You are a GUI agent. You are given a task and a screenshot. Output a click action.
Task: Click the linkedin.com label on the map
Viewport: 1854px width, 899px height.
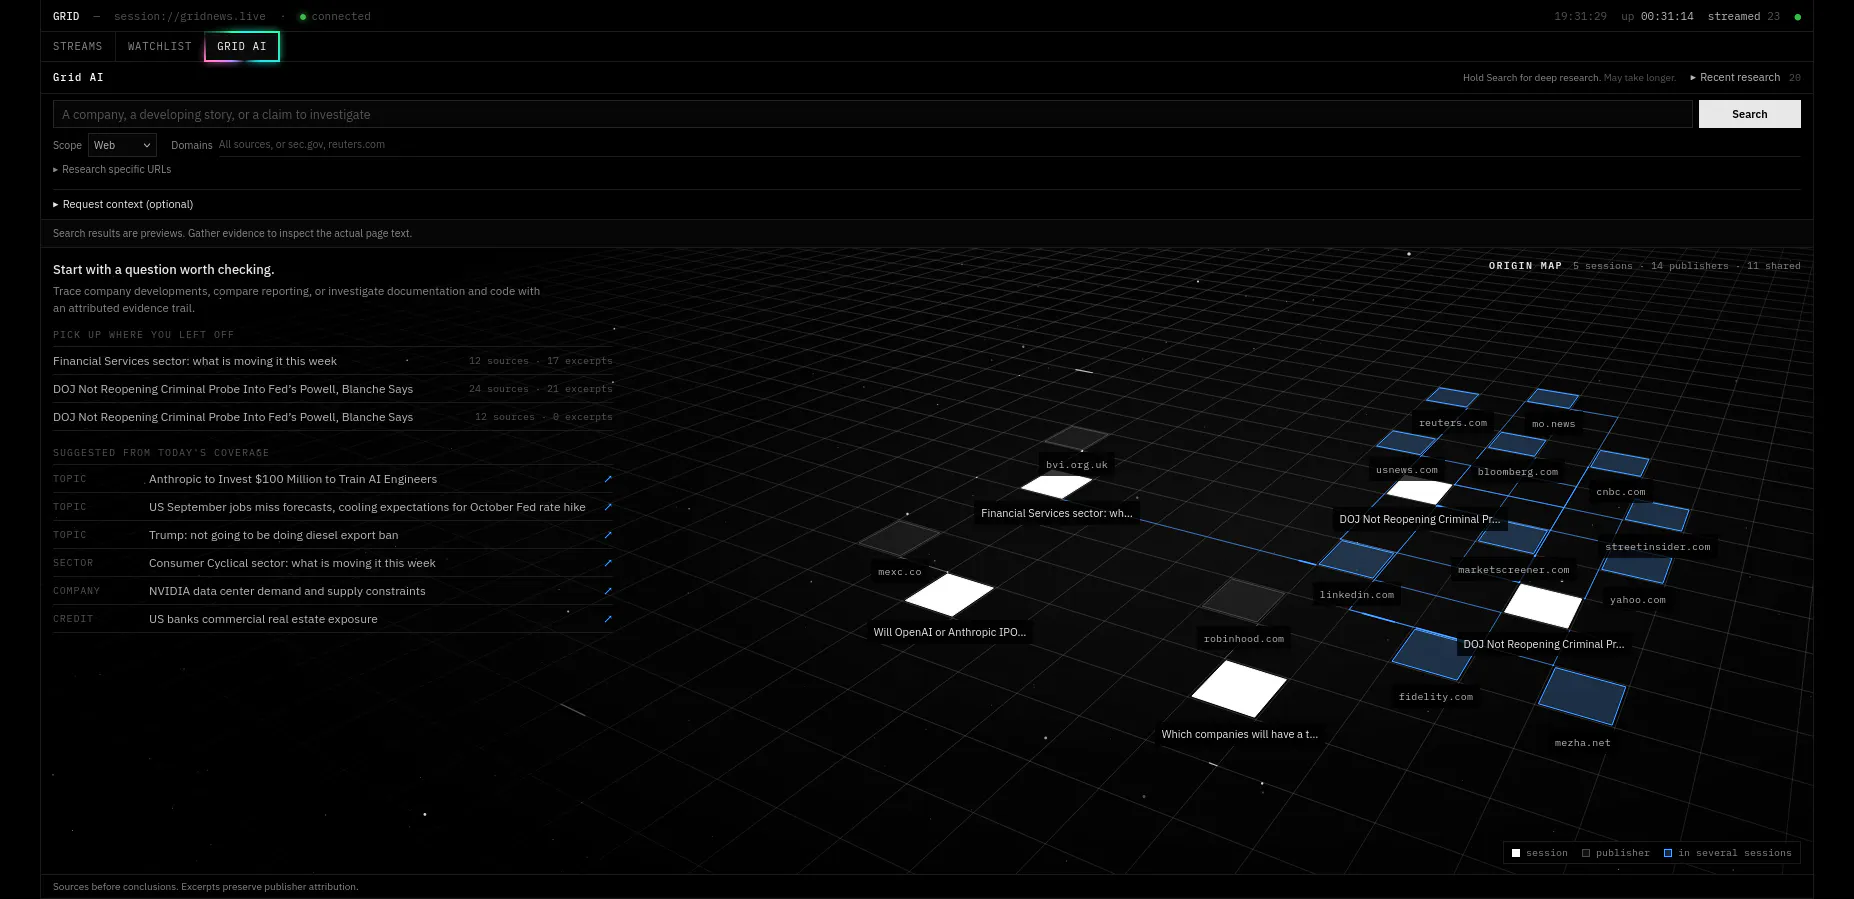pos(1357,595)
